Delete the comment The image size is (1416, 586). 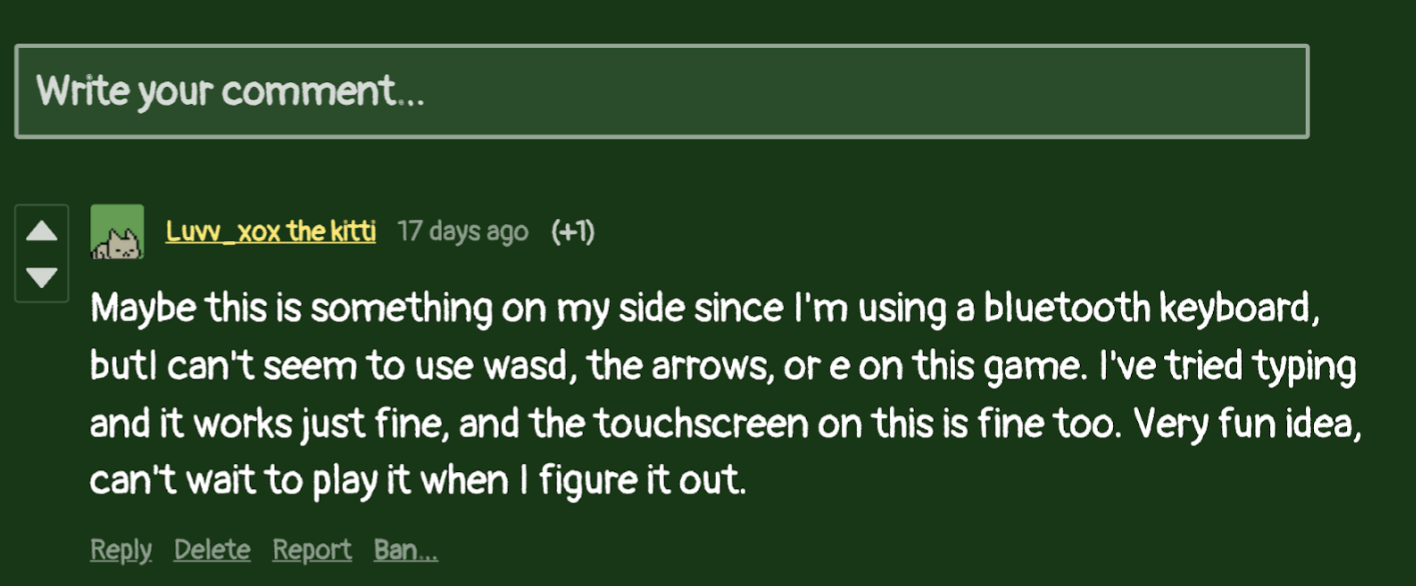[212, 549]
